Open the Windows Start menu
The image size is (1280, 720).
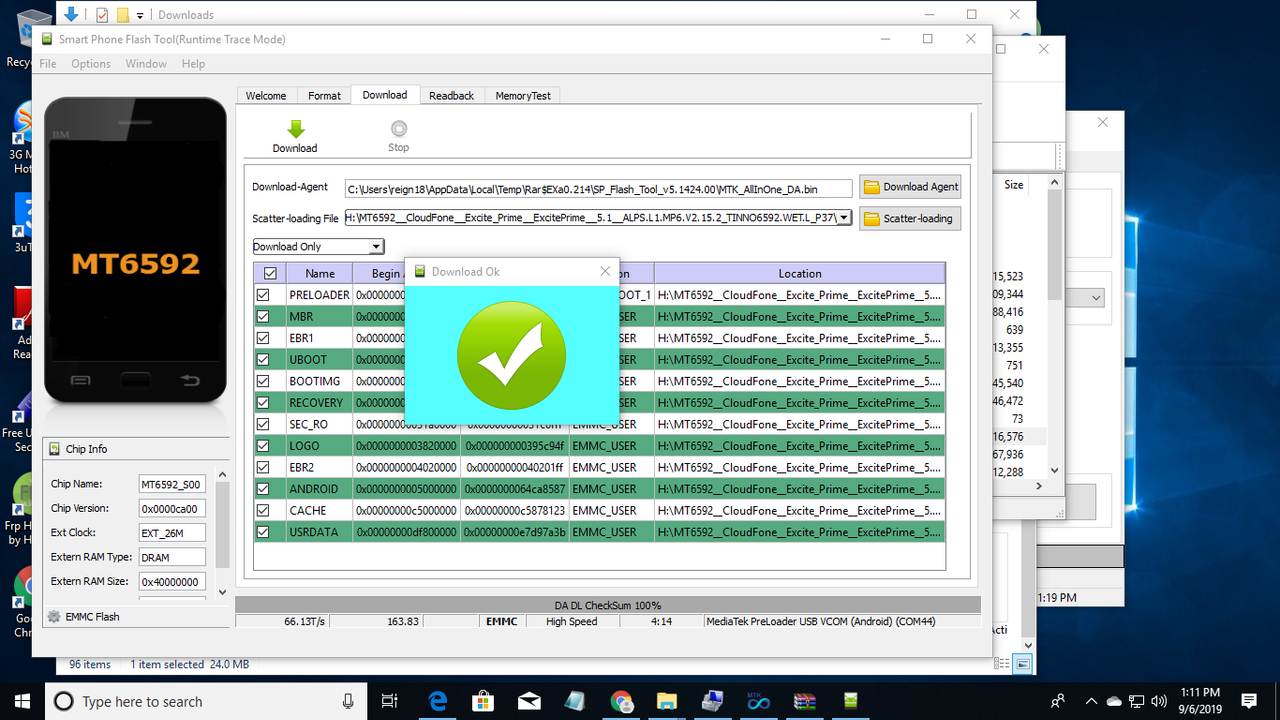point(22,701)
